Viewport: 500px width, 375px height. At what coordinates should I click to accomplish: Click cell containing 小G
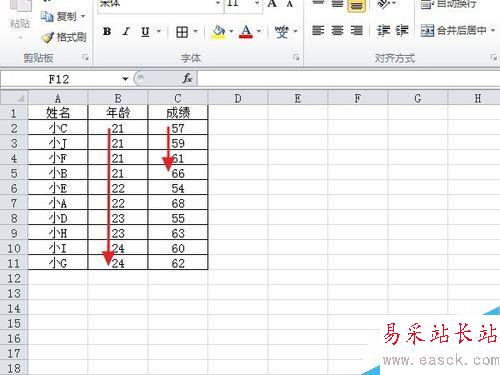58,263
